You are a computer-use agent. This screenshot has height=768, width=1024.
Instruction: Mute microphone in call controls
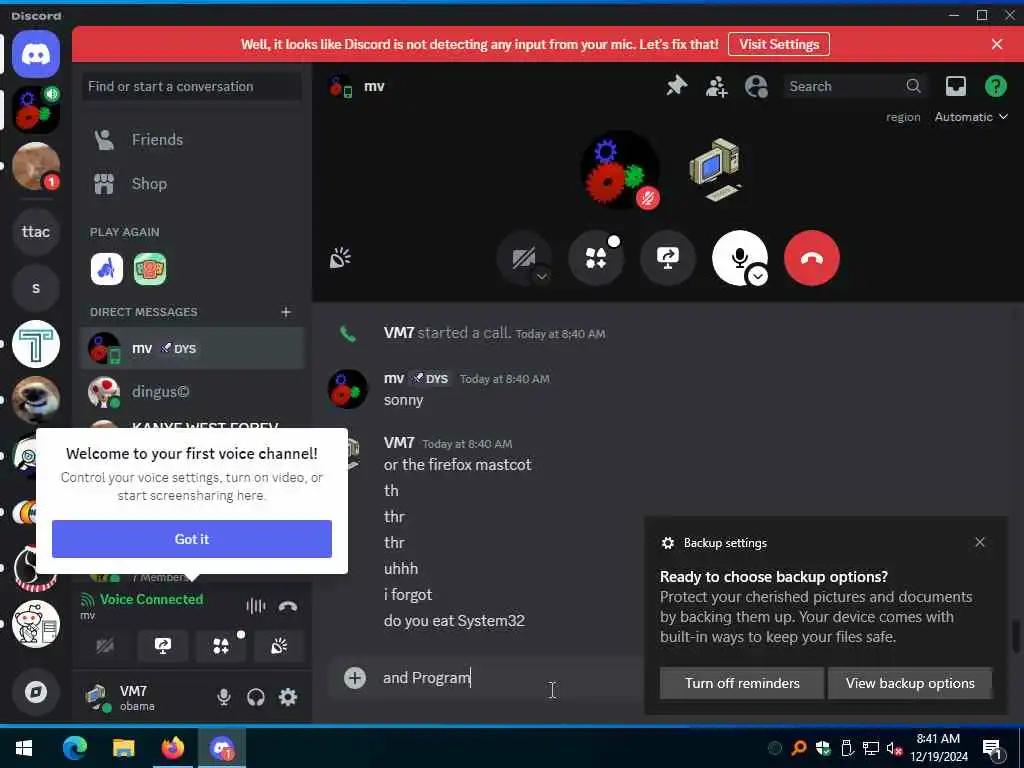click(739, 258)
